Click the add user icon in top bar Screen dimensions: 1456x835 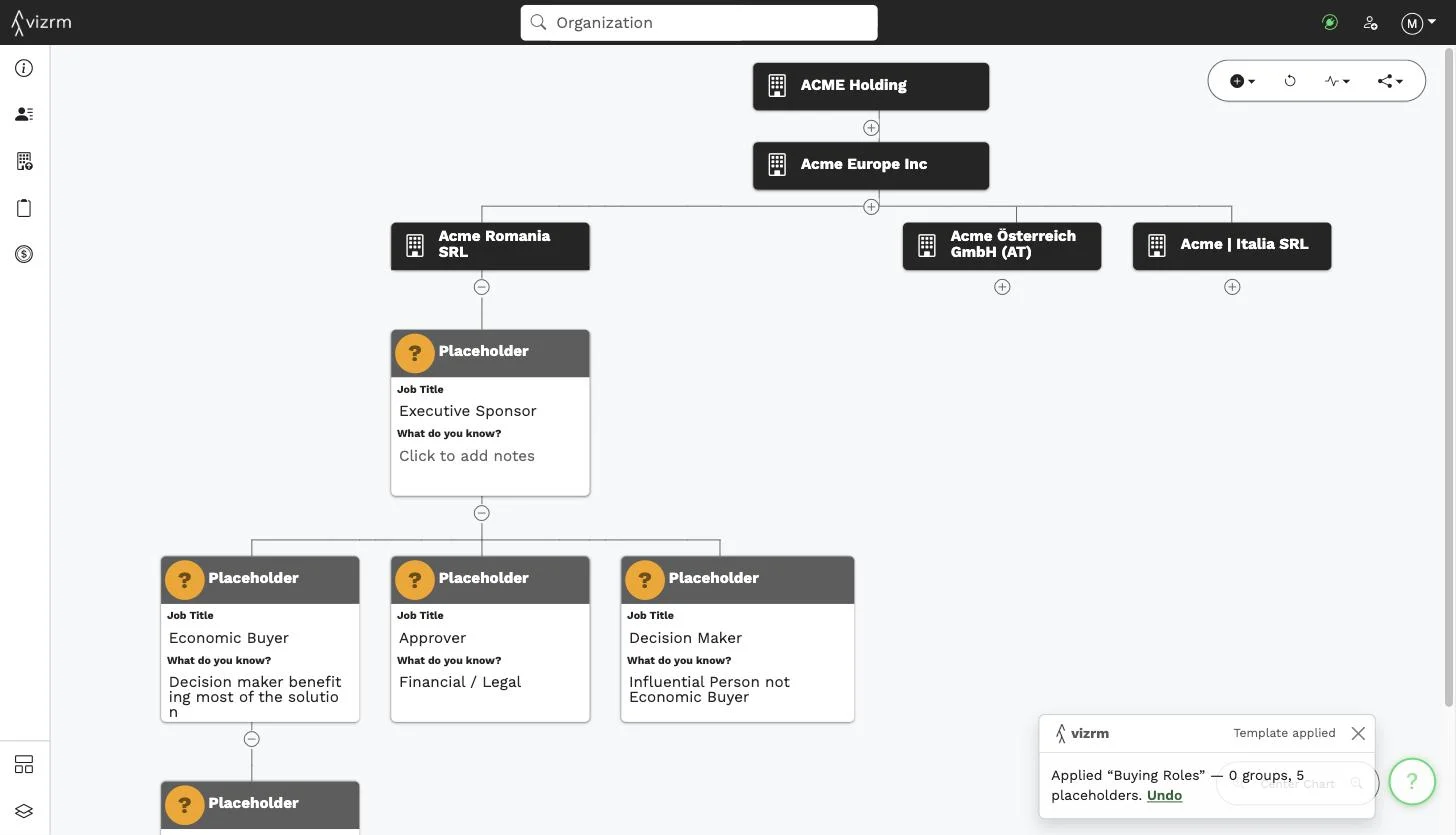[x=1370, y=23]
